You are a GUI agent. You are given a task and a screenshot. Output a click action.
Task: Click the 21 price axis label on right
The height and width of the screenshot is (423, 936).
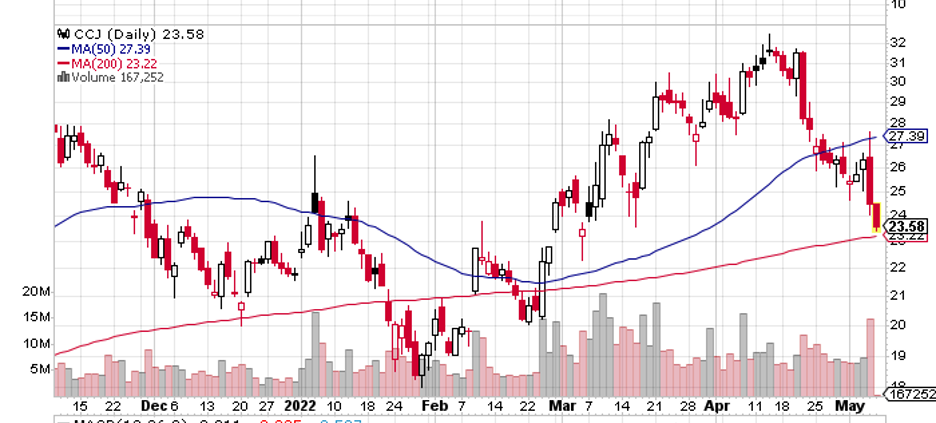tap(898, 295)
